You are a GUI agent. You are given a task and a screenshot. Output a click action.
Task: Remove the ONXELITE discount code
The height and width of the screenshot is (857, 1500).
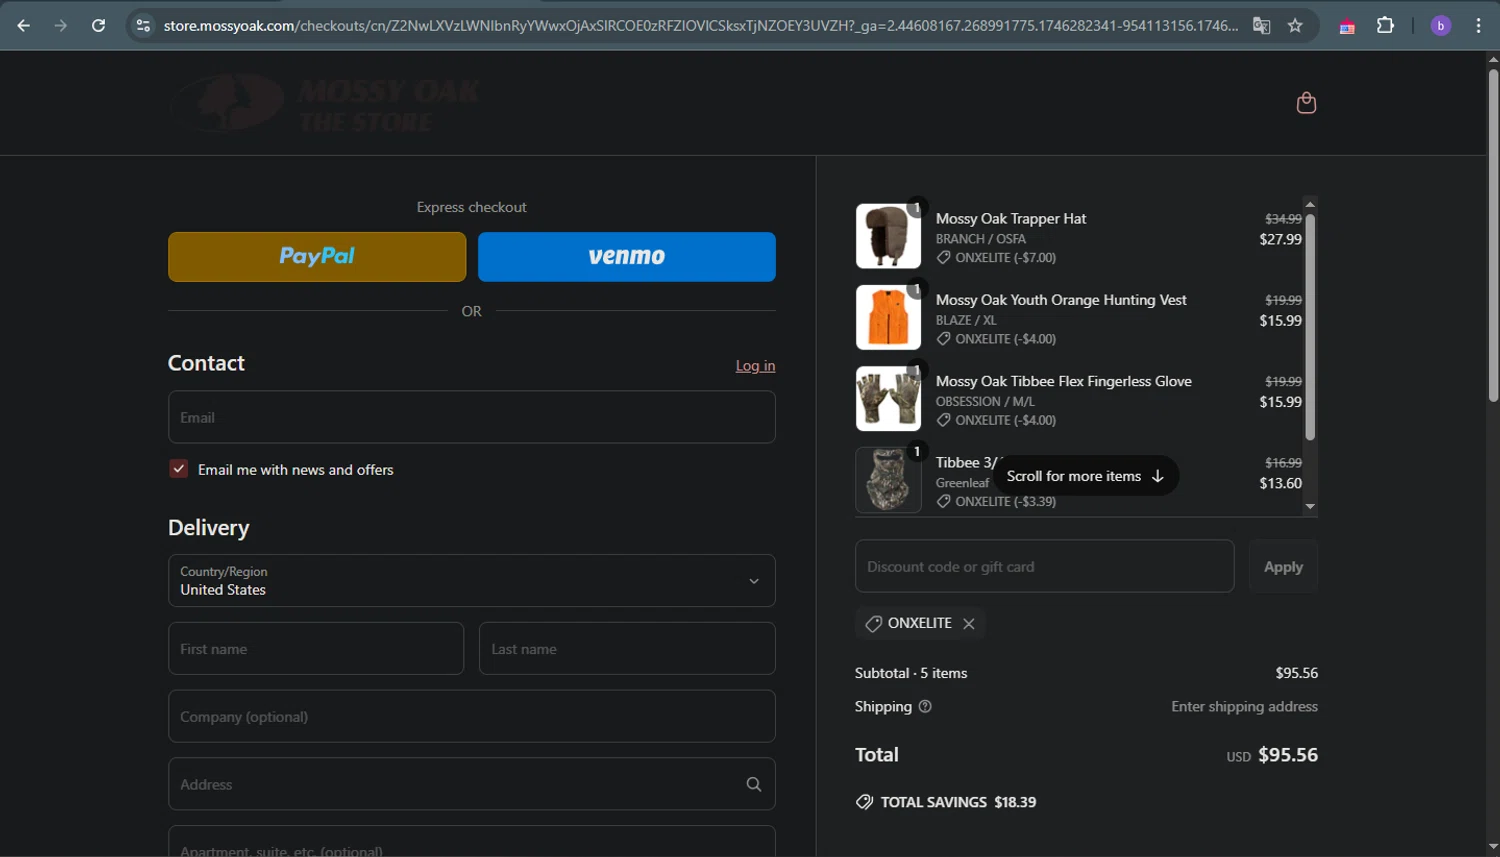(969, 623)
